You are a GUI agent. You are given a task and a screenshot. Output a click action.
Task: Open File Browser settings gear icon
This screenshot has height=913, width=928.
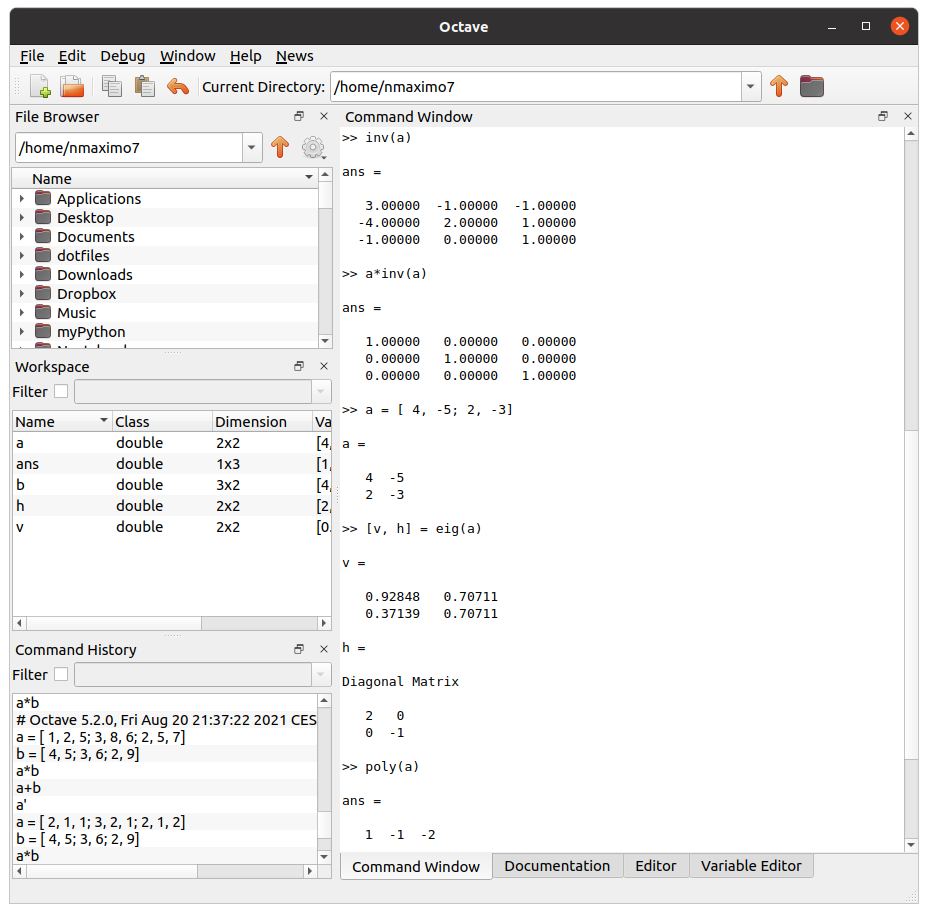(x=313, y=148)
